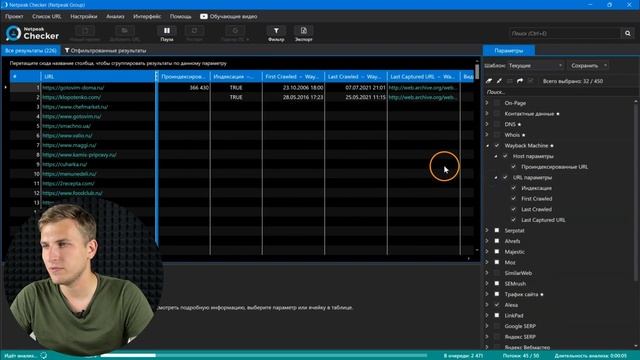Image resolution: width=640 pixels, height=360 pixels.
Task: Open link https://www.maggi.ru/
Action: 69,145
